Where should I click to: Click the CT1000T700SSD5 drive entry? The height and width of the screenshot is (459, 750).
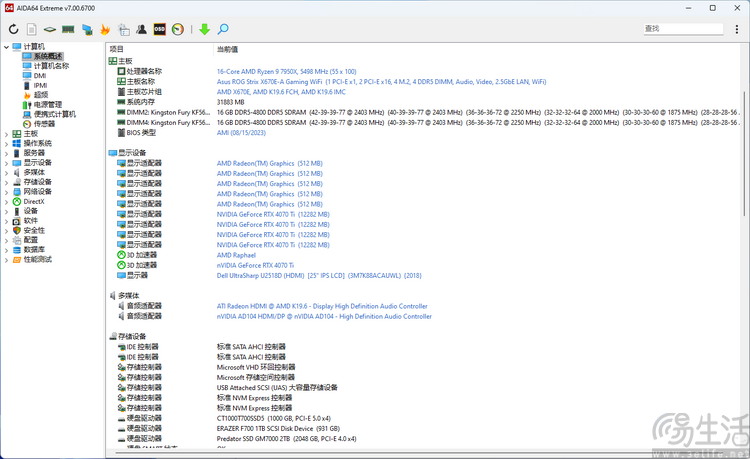pyautogui.click(x=274, y=418)
